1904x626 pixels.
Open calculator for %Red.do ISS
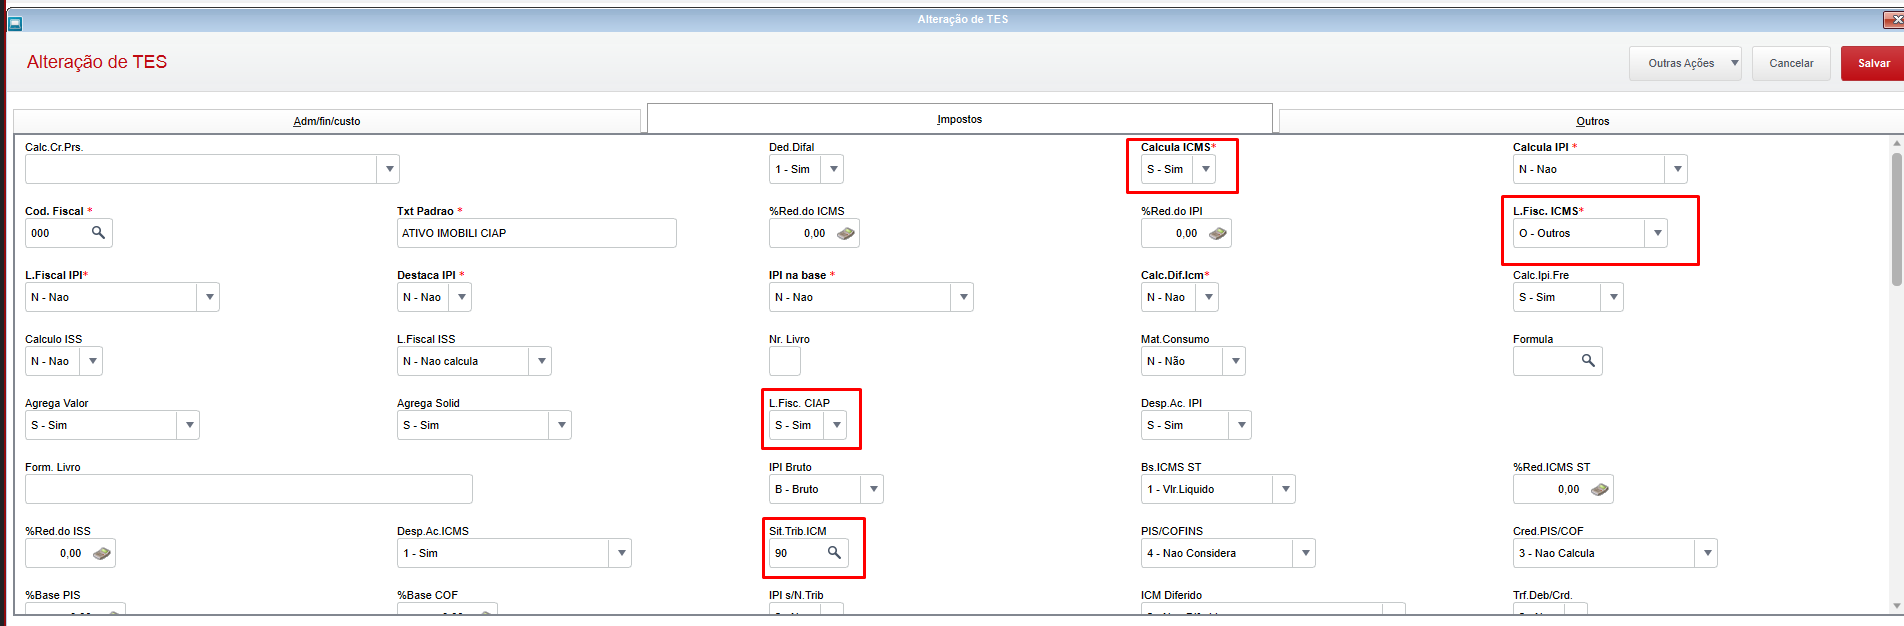click(102, 553)
